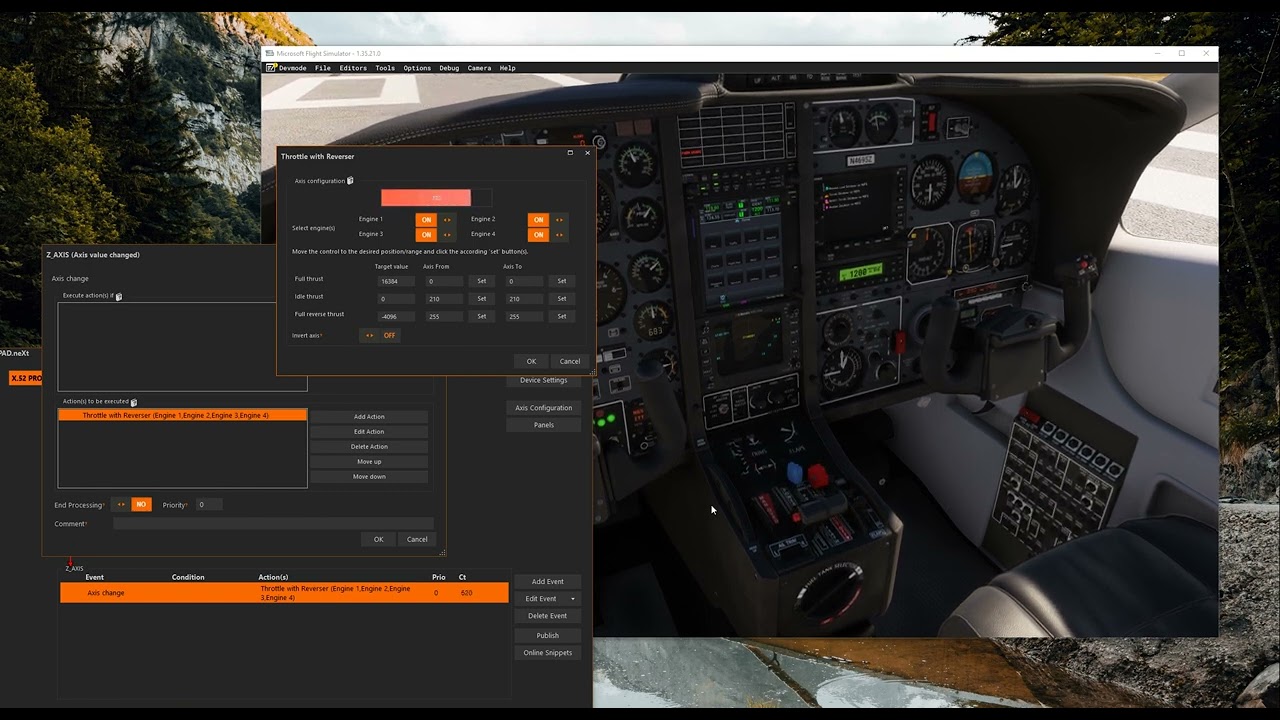Click OK in the Z_AXIS dialog
Viewport: 1280px width, 720px height.
(378, 539)
